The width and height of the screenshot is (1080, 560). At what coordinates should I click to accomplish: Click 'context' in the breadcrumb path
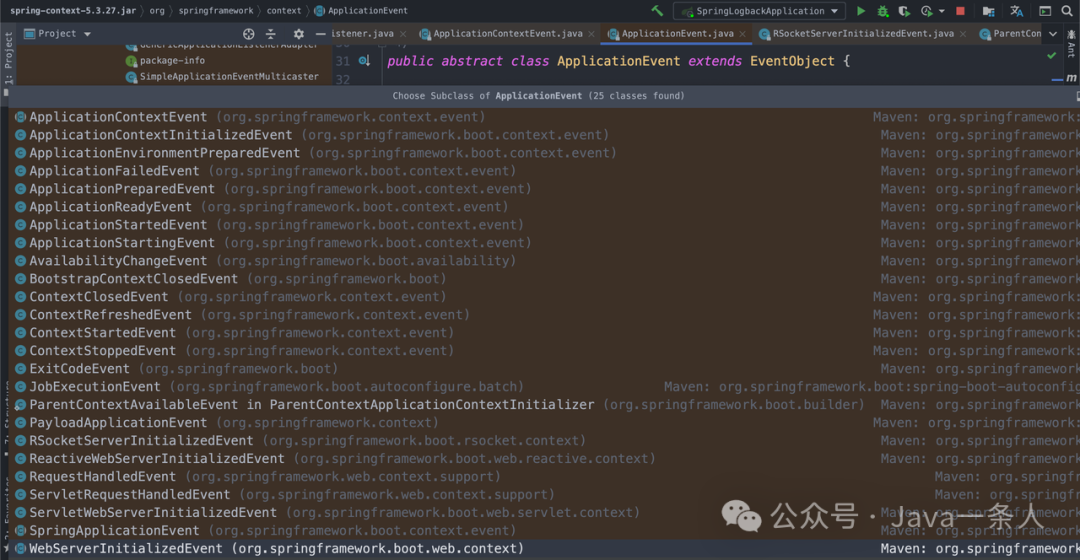pyautogui.click(x=284, y=11)
